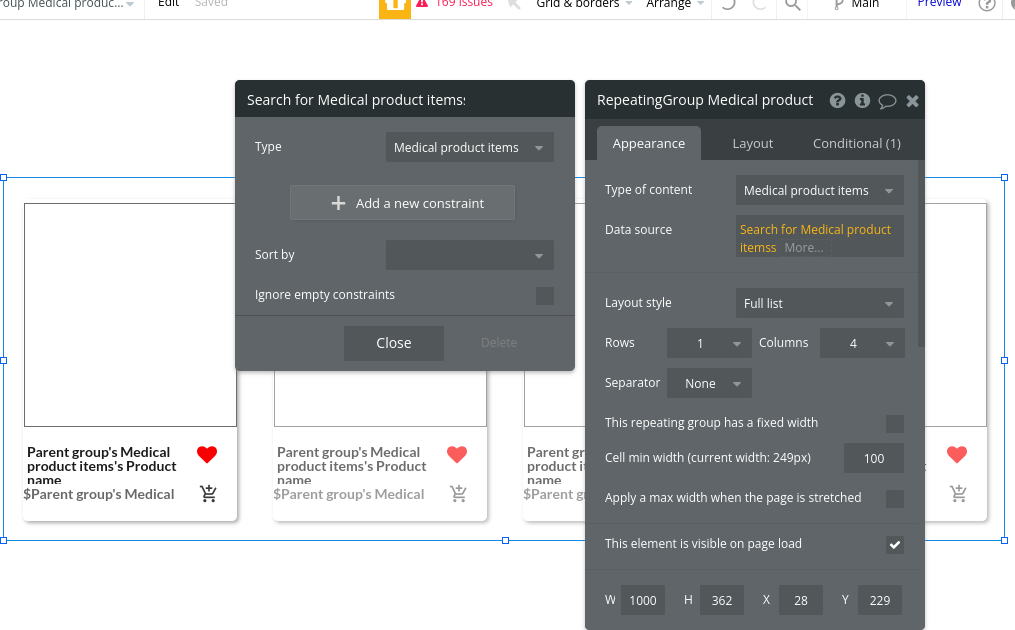Open the Conditional (1) tab
The height and width of the screenshot is (630, 1015).
pyautogui.click(x=856, y=143)
